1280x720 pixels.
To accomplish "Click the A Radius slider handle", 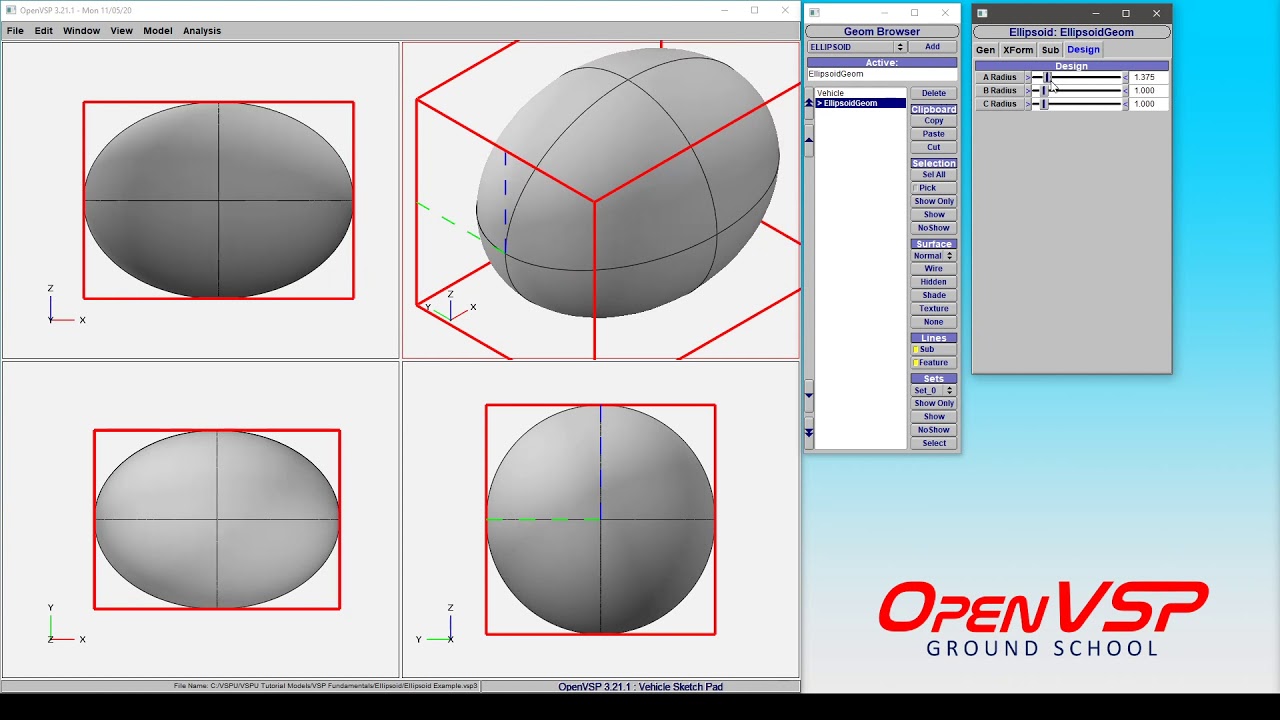I will tap(1047, 77).
